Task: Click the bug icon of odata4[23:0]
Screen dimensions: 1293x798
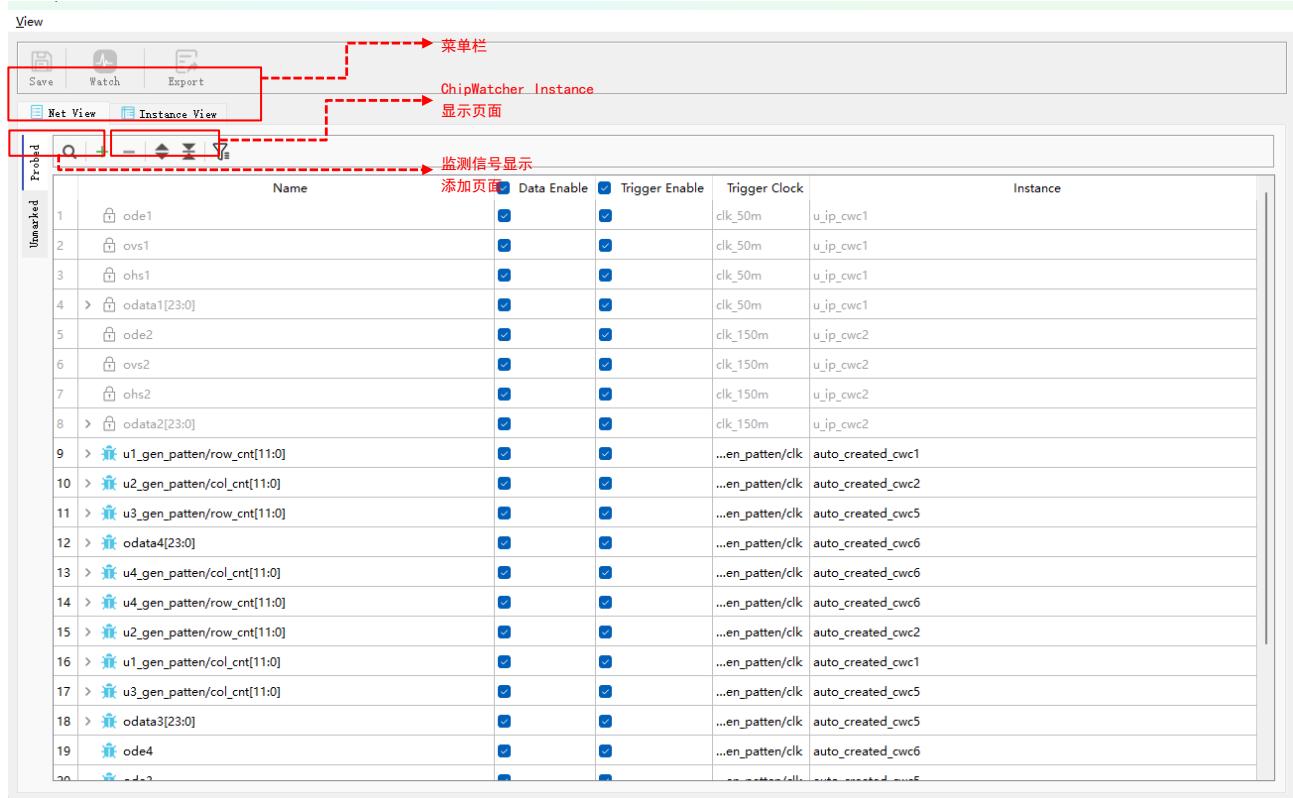Action: 110,542
